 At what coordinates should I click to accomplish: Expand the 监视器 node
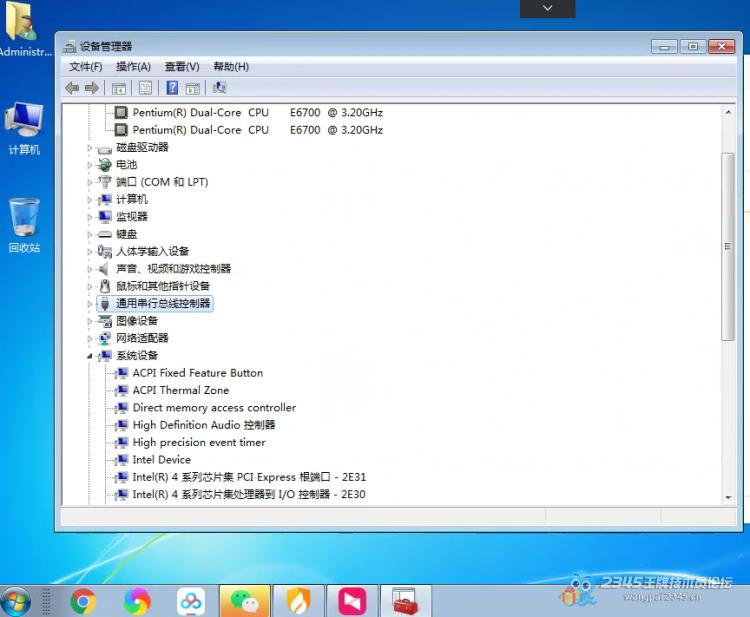[x=89, y=217]
